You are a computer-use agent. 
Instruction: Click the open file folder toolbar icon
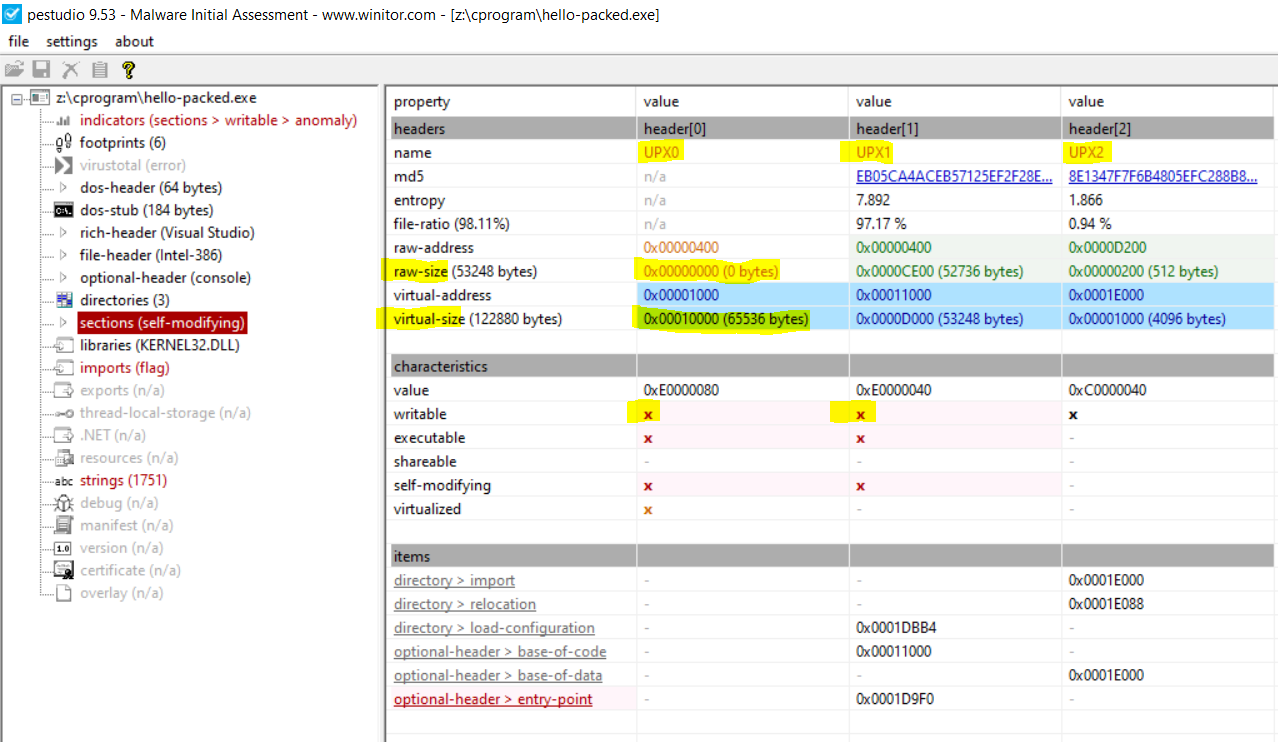coord(14,69)
